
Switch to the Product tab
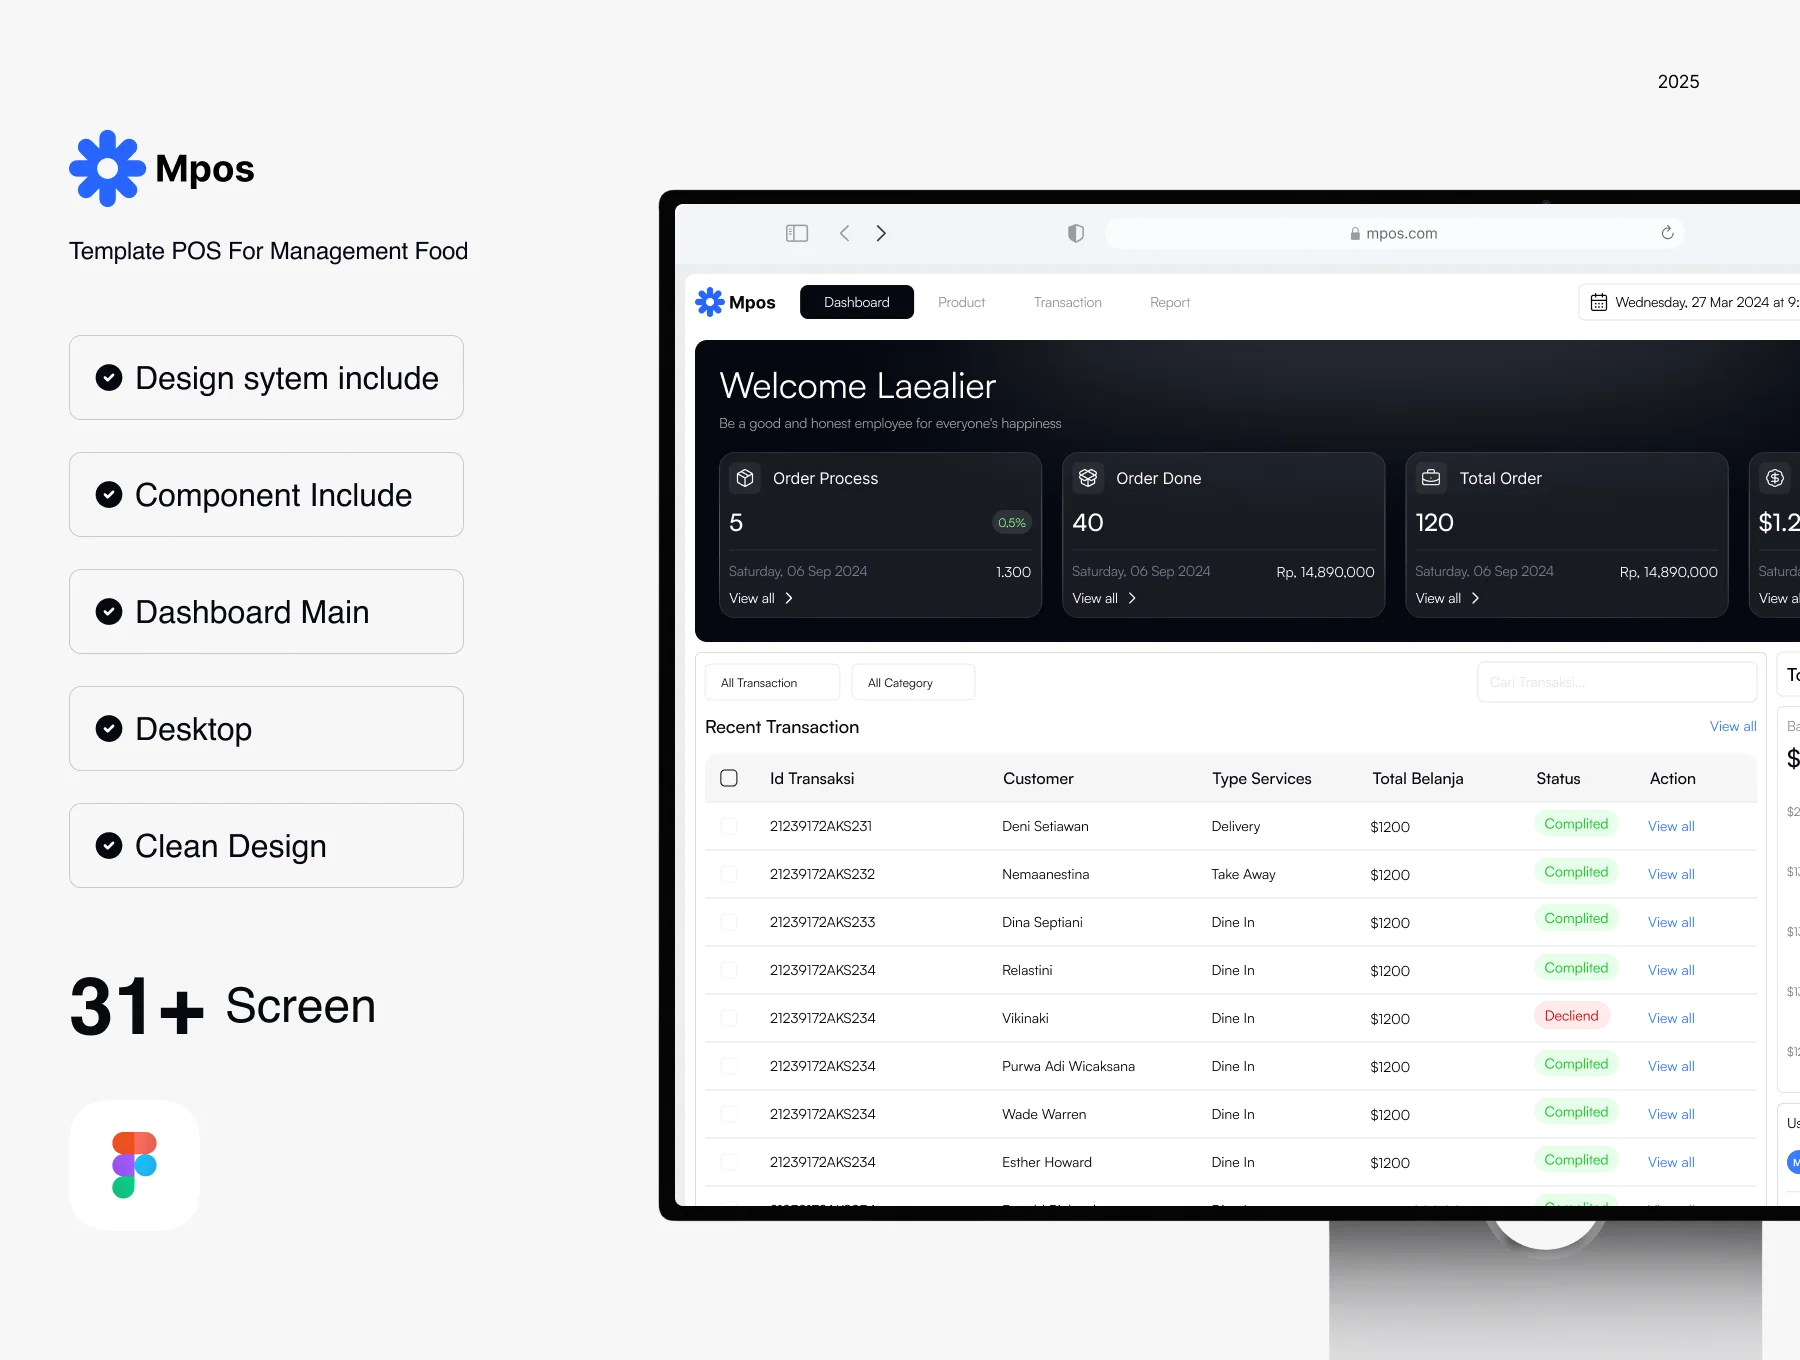pyautogui.click(x=961, y=302)
